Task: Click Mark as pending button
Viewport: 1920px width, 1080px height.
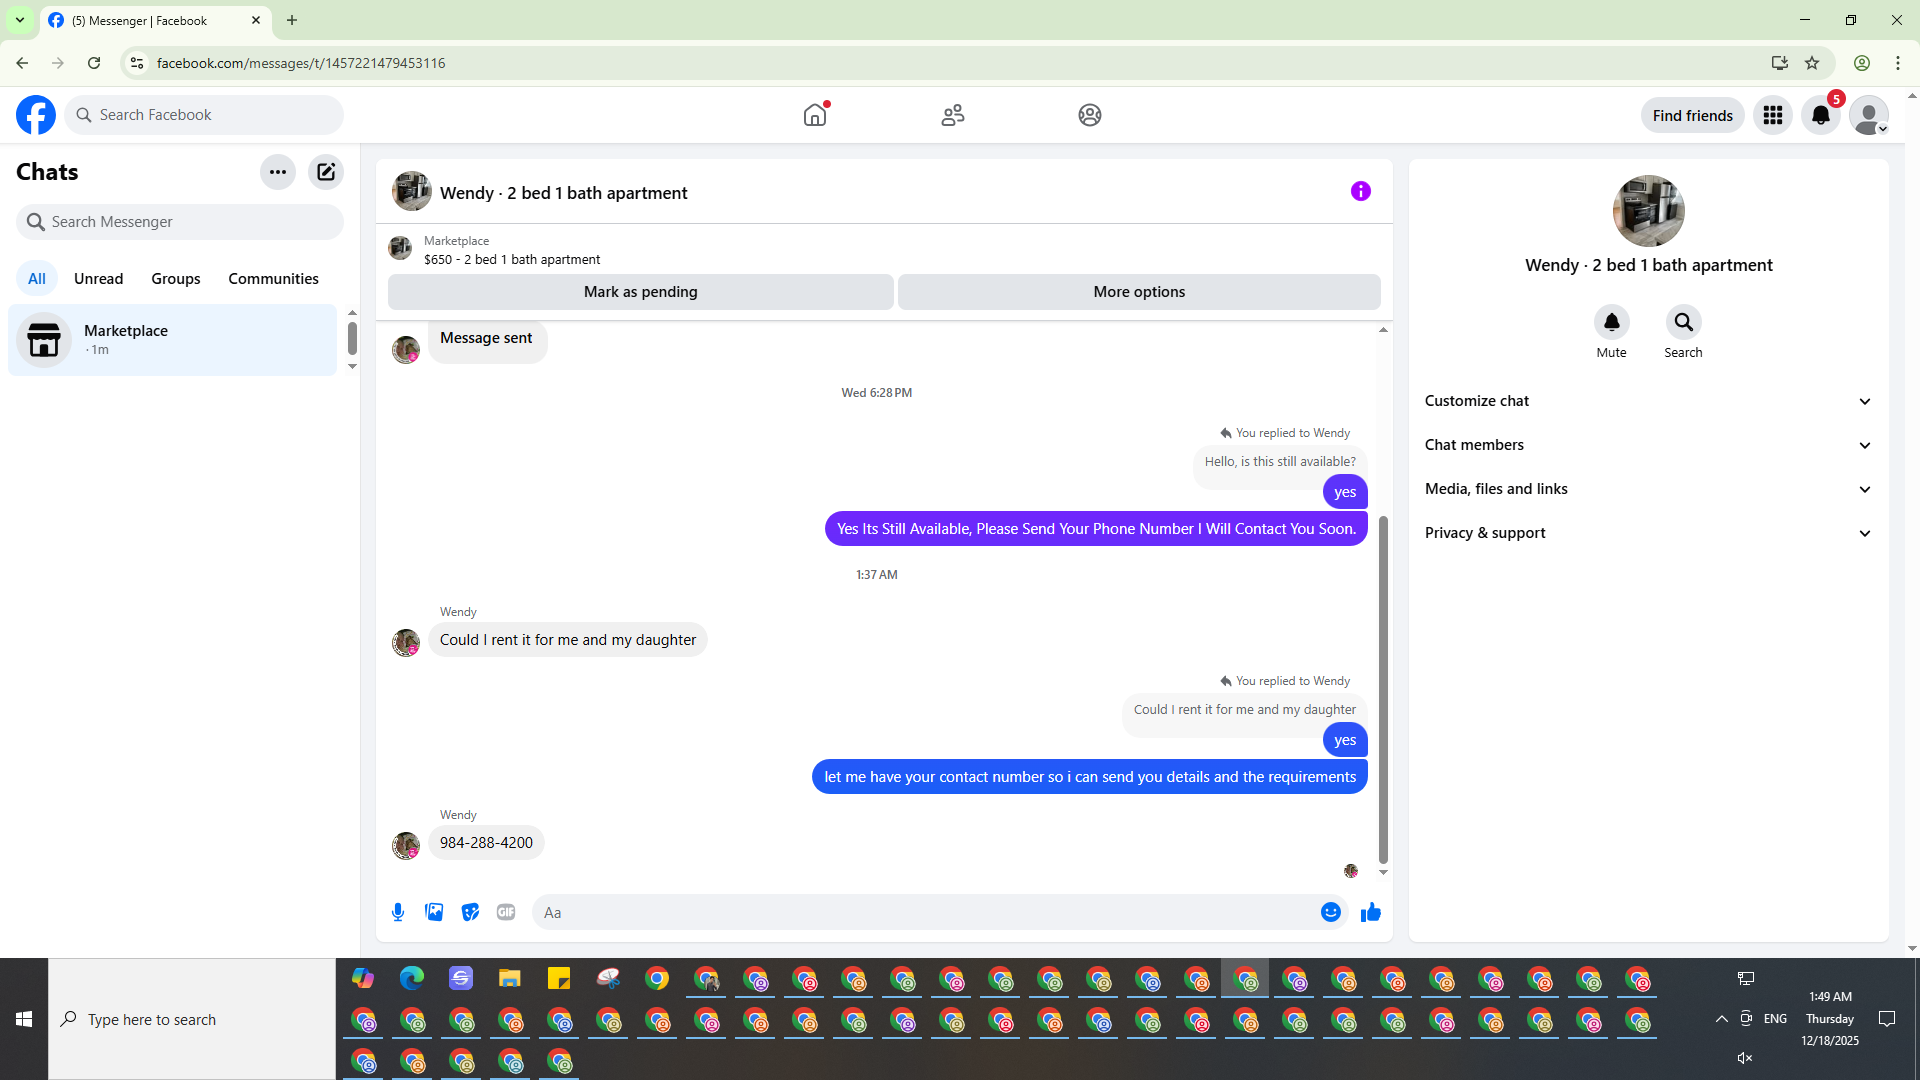Action: pos(640,292)
